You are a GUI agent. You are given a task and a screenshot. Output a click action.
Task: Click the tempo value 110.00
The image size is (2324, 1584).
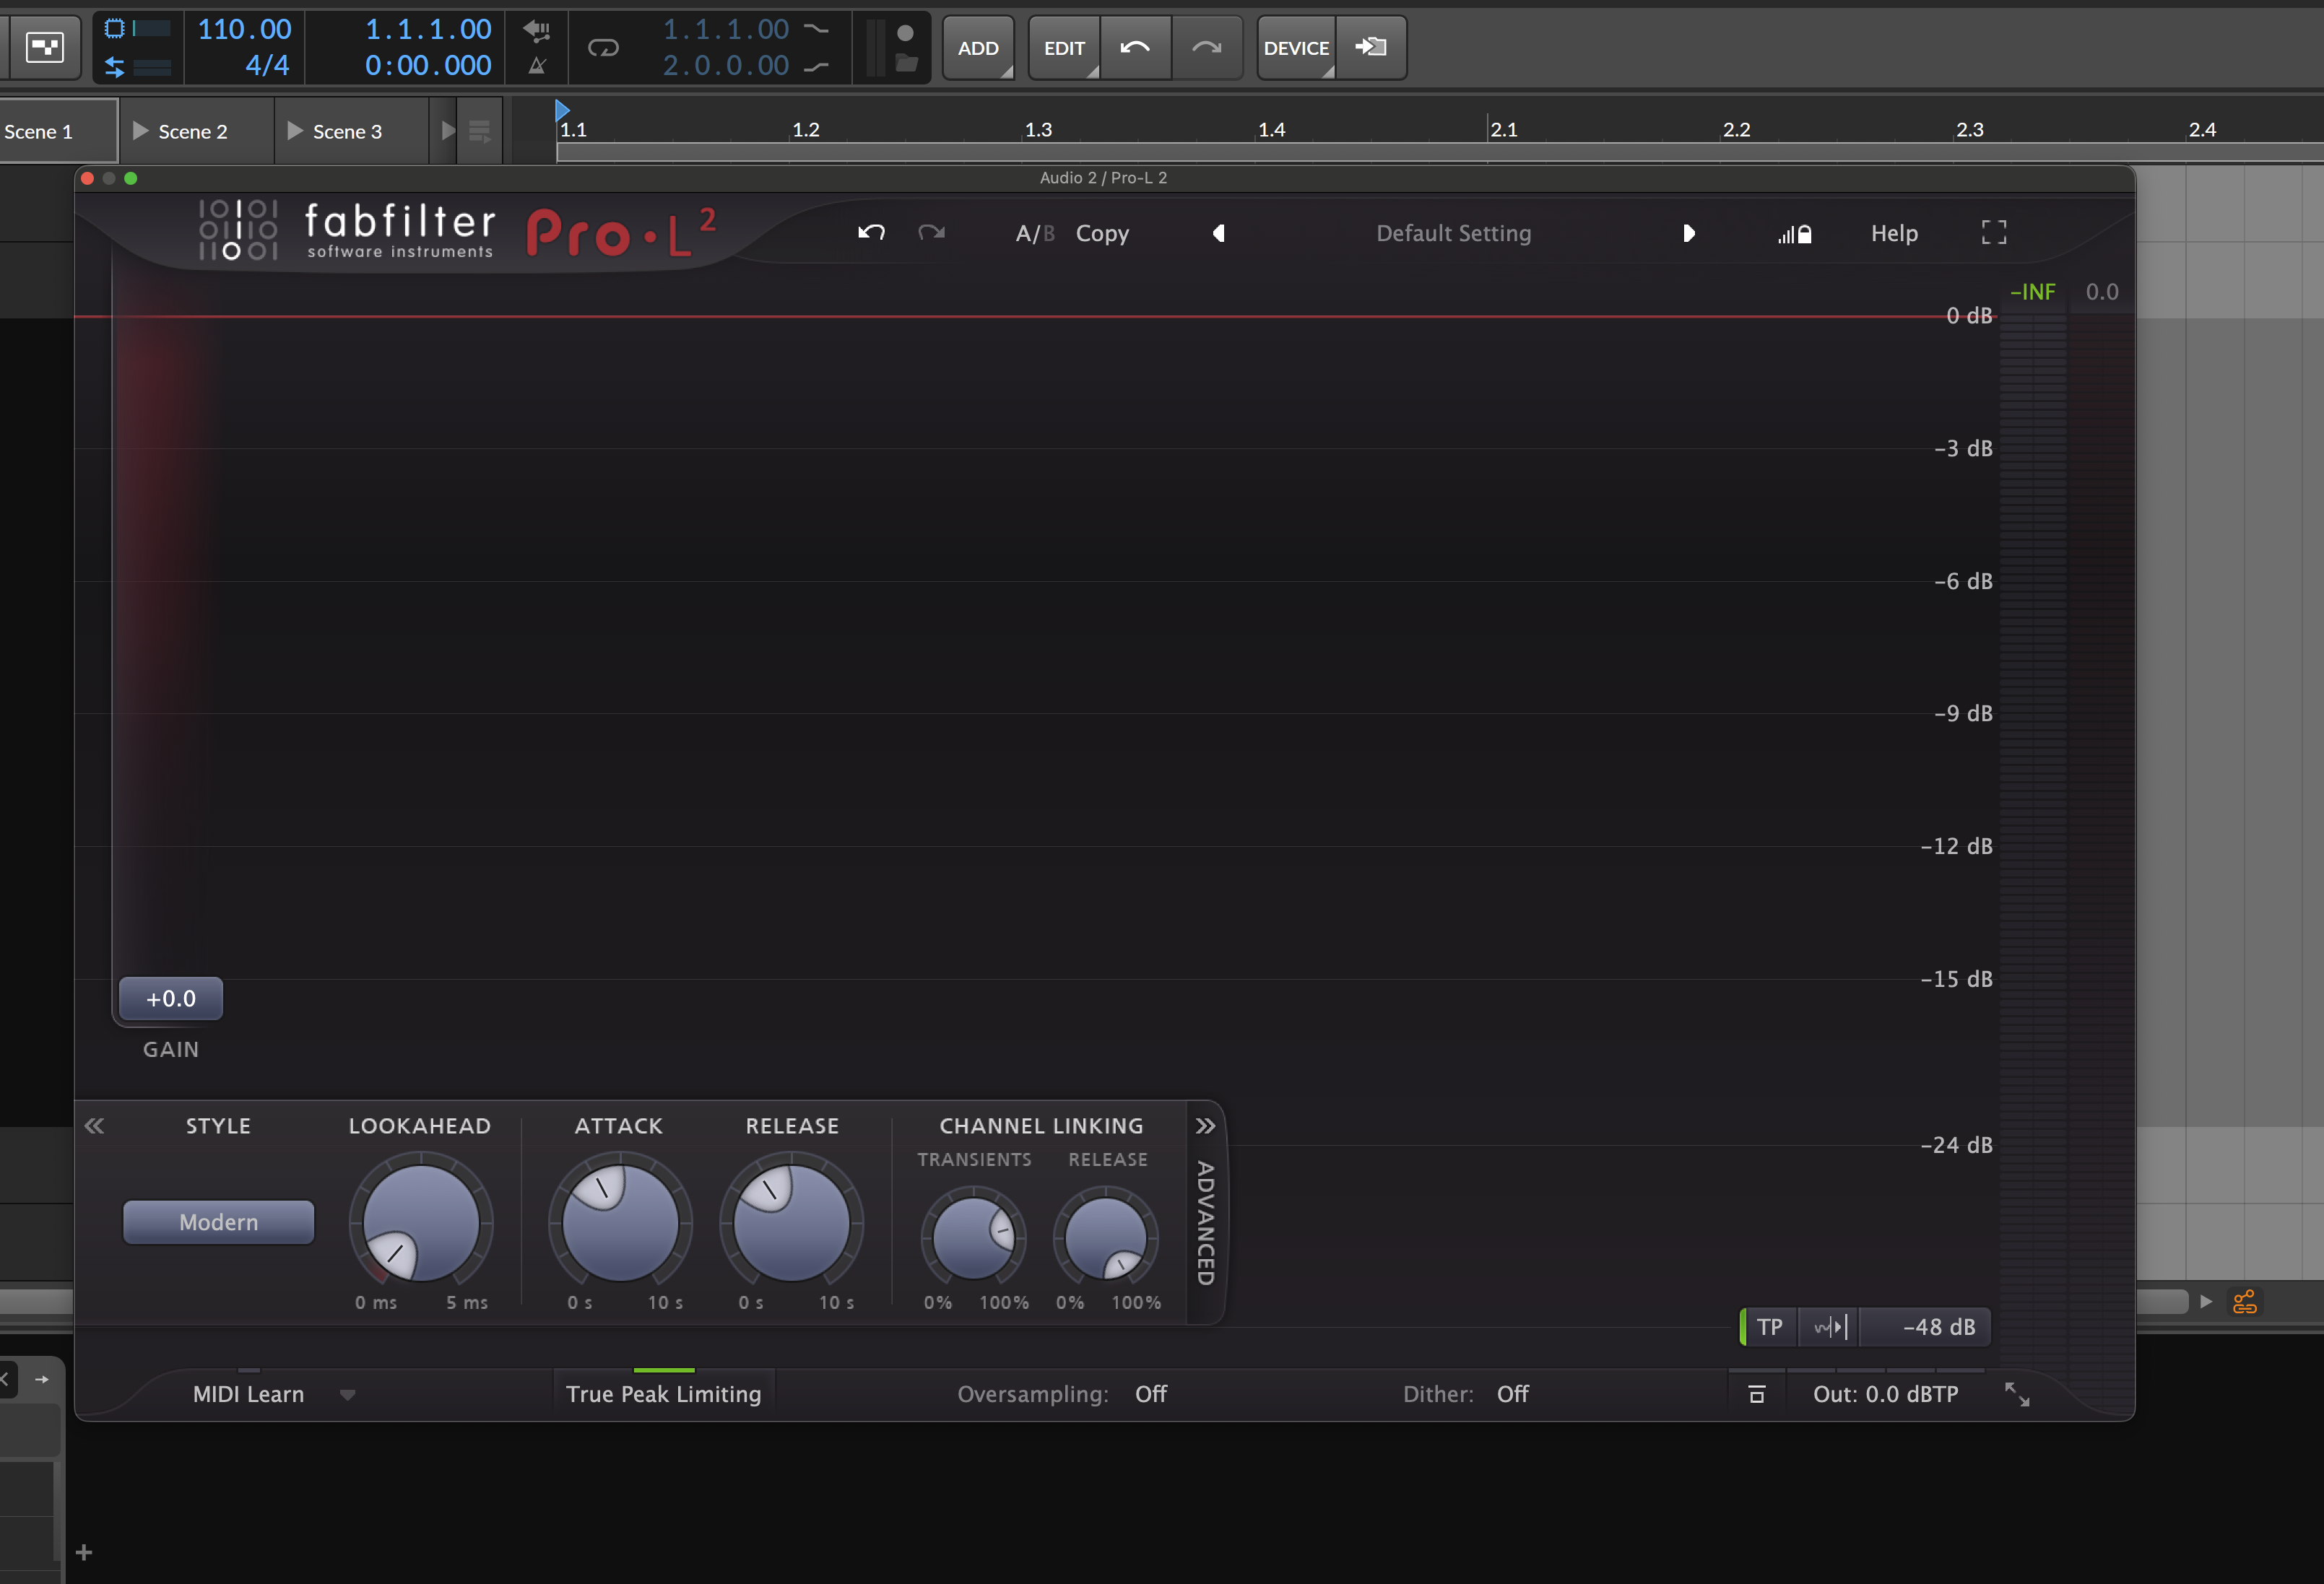pyautogui.click(x=244, y=29)
